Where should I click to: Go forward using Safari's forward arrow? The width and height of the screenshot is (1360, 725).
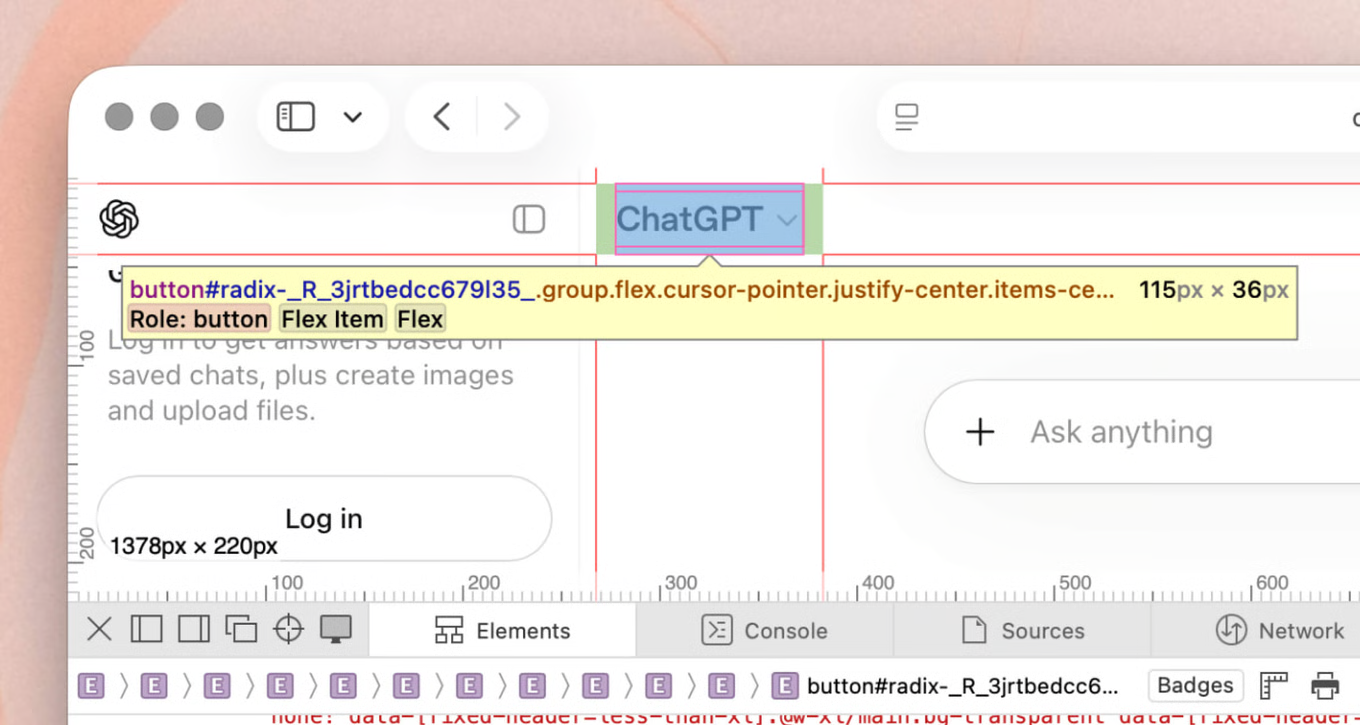tap(512, 117)
